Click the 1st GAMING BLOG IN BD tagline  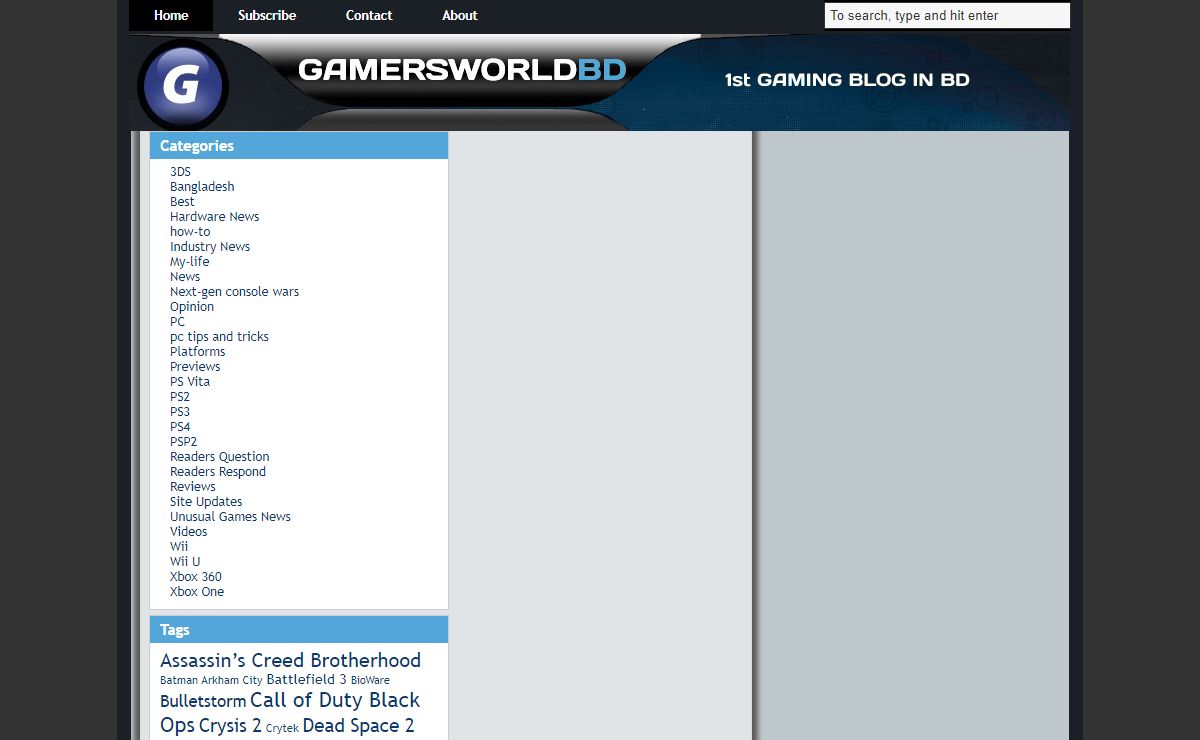click(847, 80)
